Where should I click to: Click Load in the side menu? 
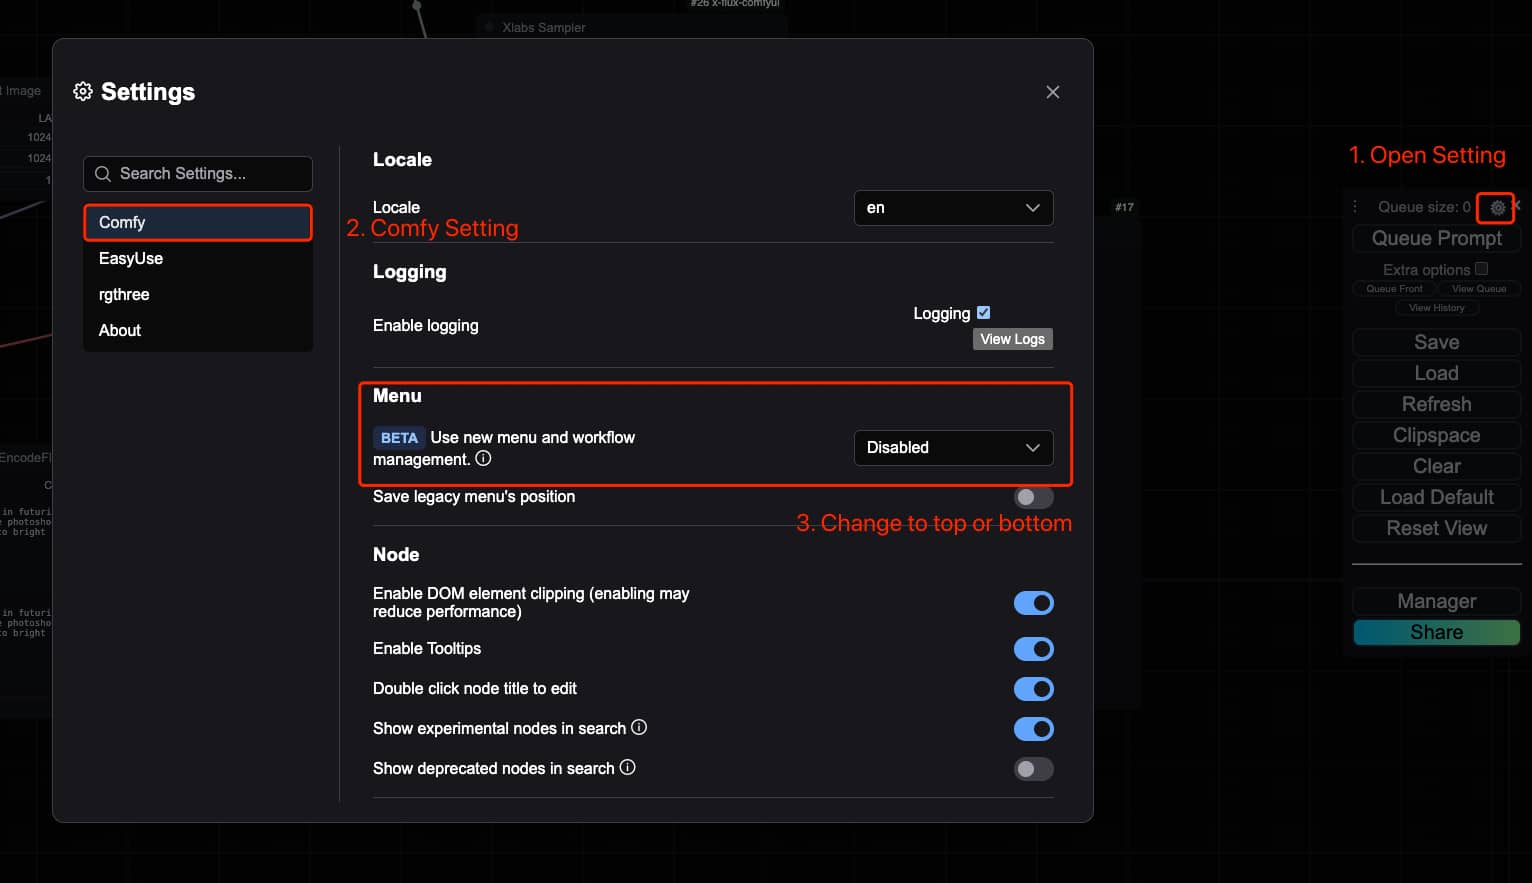[x=1436, y=373]
